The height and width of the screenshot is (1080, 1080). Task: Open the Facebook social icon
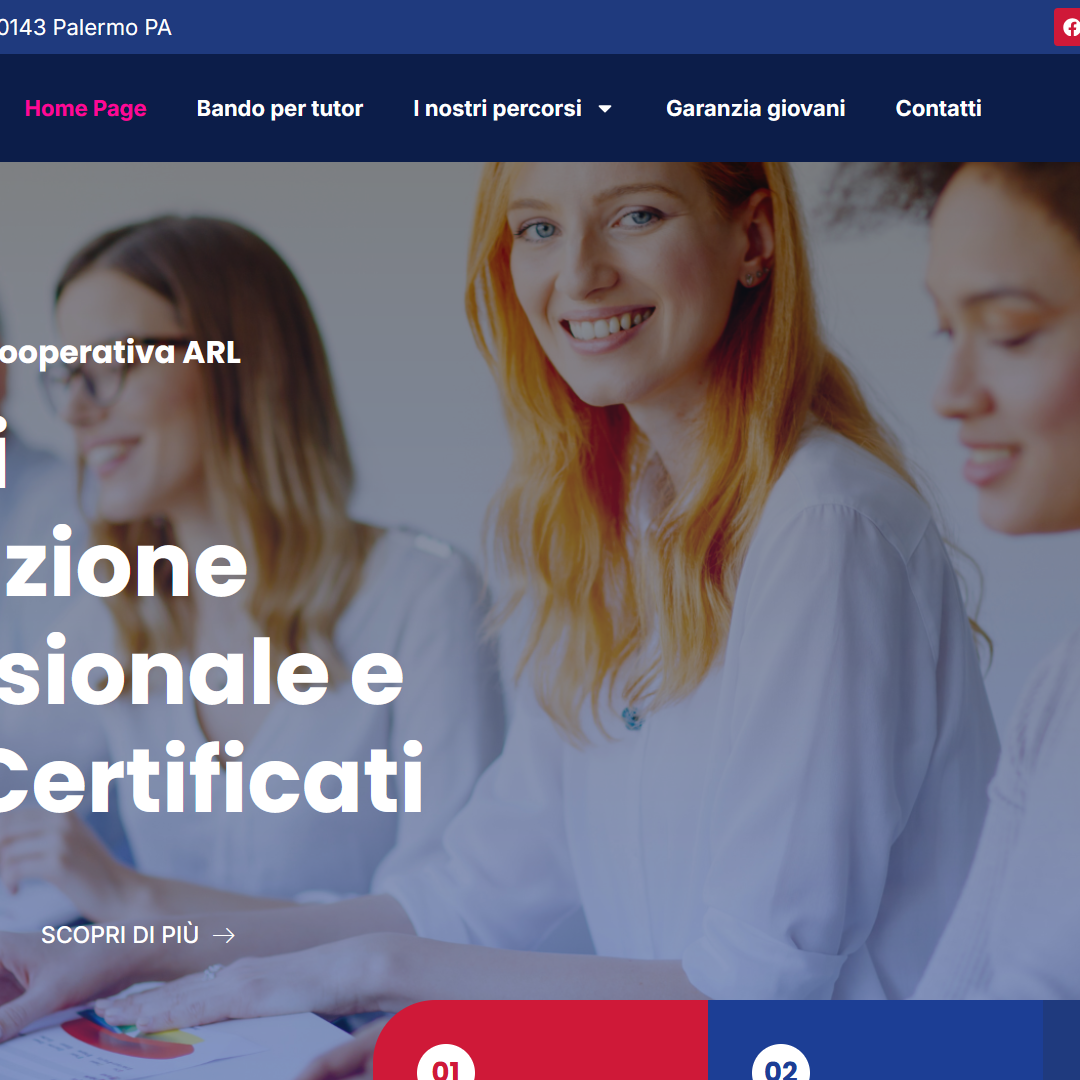pos(1068,27)
